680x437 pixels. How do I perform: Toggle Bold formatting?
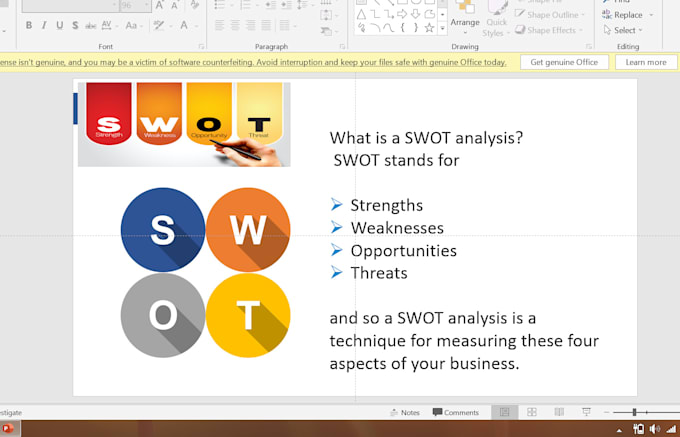coord(29,25)
